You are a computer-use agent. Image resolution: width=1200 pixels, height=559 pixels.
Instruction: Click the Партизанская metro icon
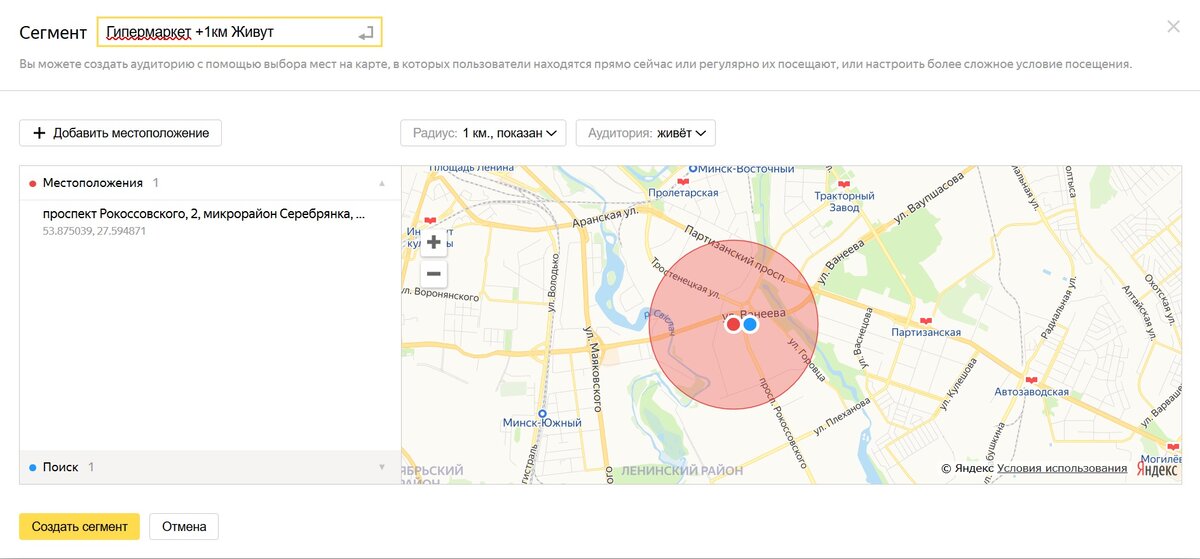click(925, 321)
